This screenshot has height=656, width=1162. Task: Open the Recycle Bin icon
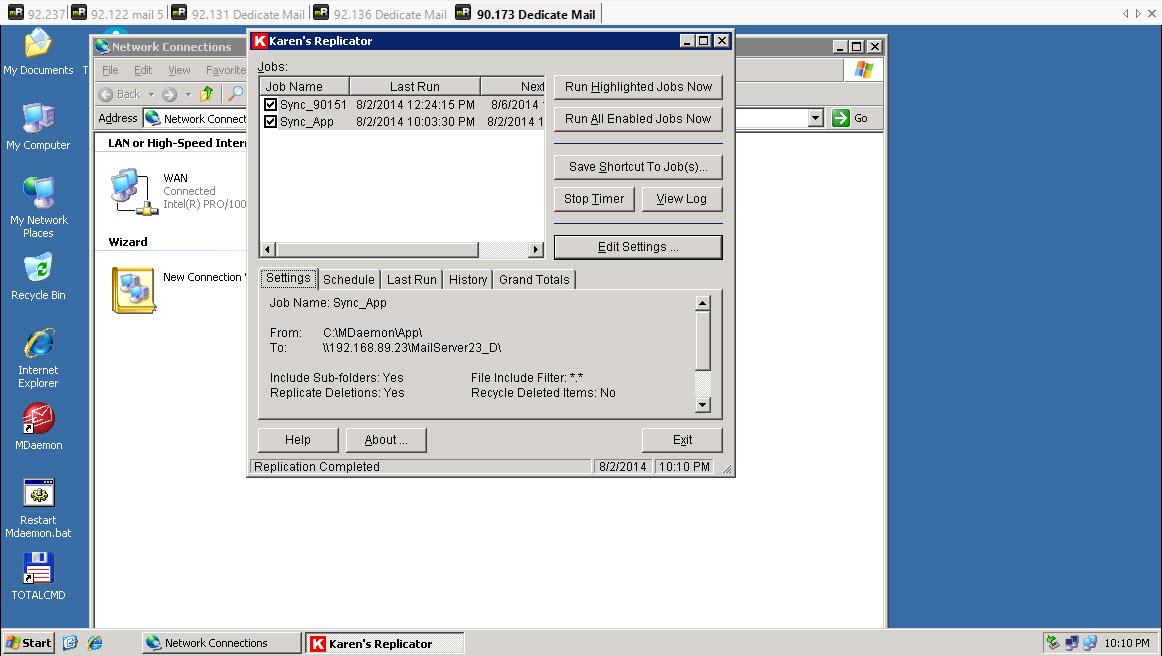tap(38, 278)
